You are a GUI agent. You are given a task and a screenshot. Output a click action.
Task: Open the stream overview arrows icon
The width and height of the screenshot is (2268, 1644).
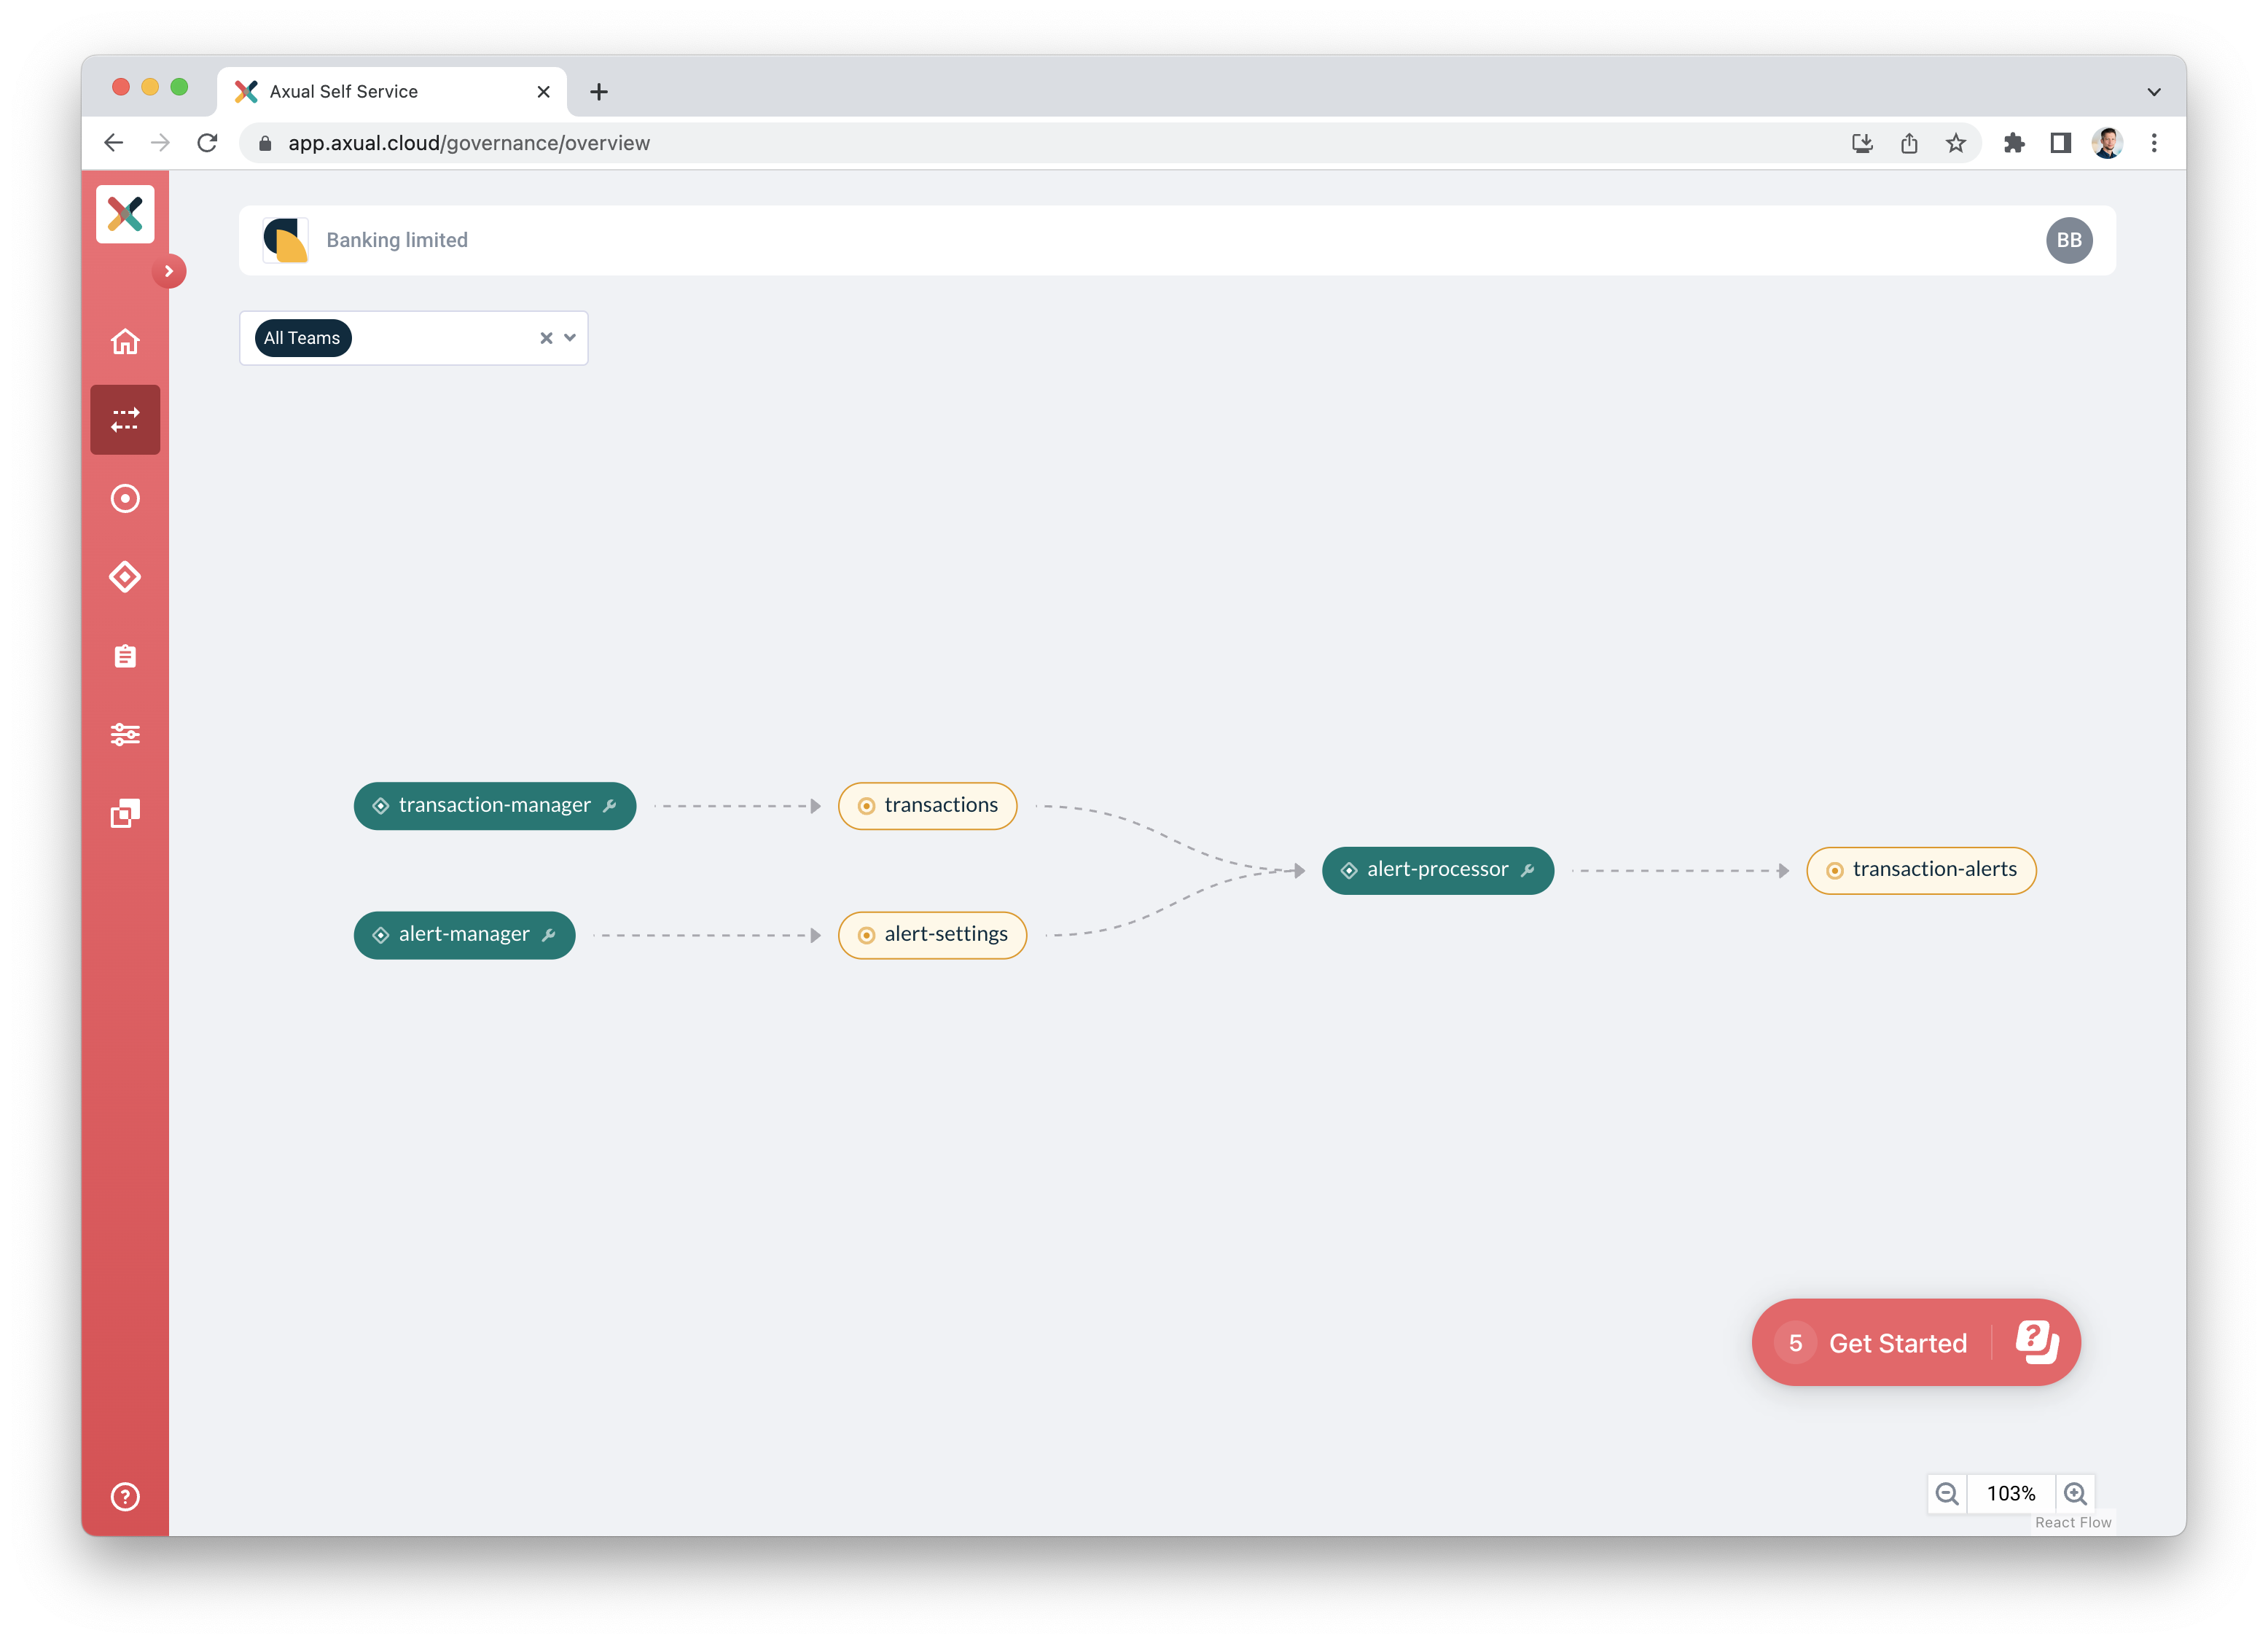tap(125, 420)
